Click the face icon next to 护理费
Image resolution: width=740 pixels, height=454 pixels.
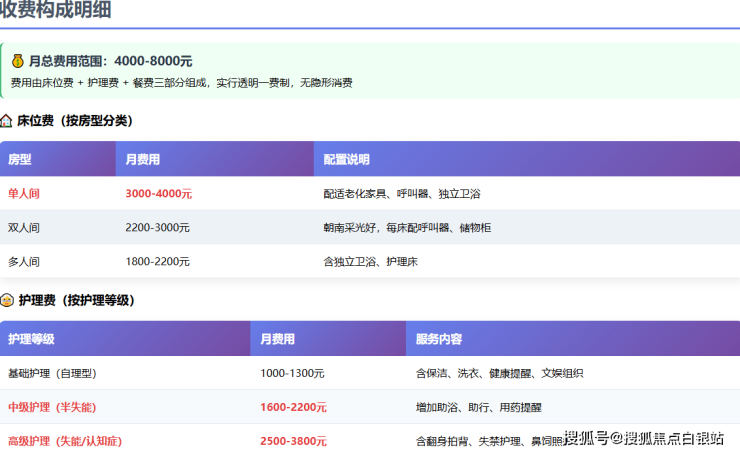click(x=7, y=300)
